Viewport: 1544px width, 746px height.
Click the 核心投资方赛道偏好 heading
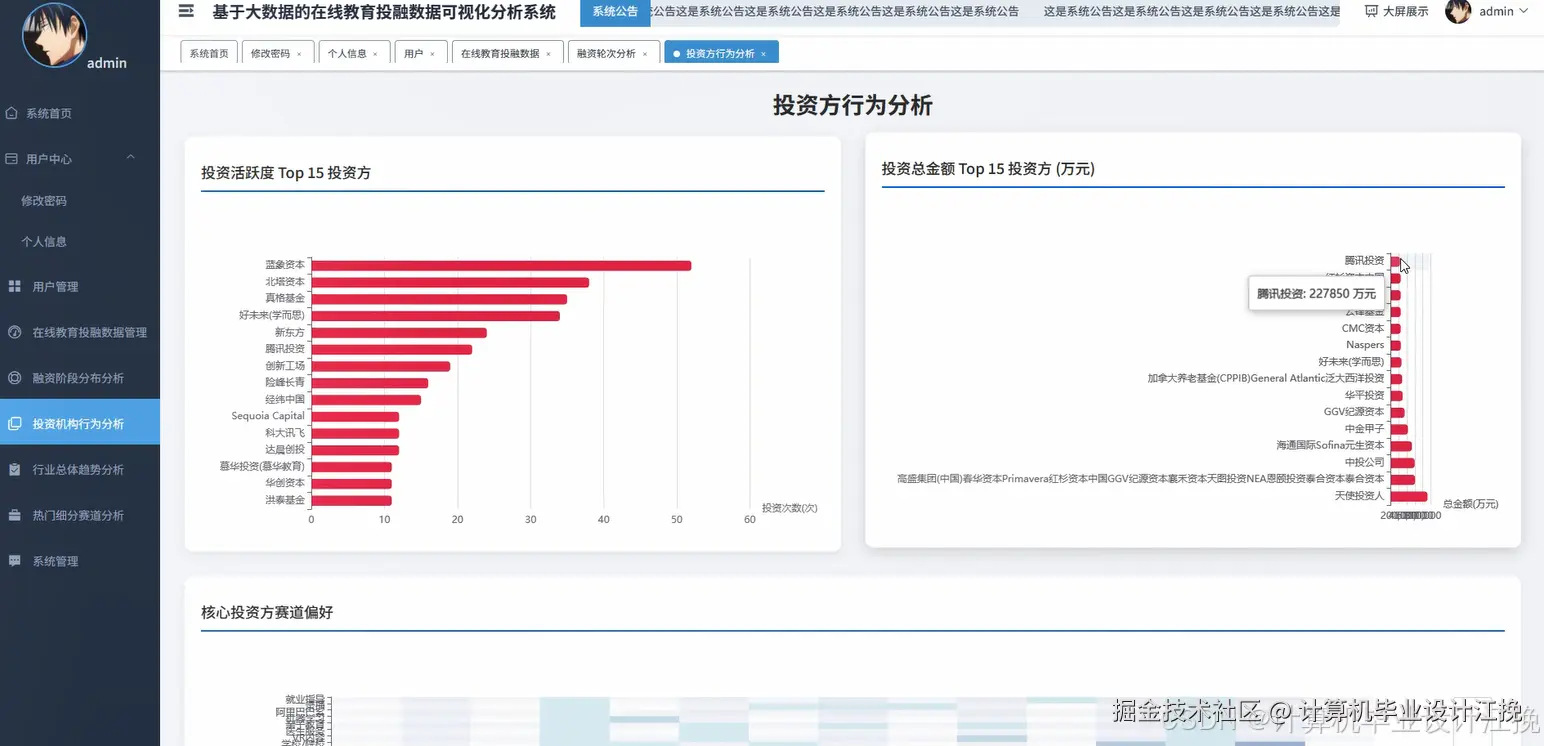click(x=267, y=612)
